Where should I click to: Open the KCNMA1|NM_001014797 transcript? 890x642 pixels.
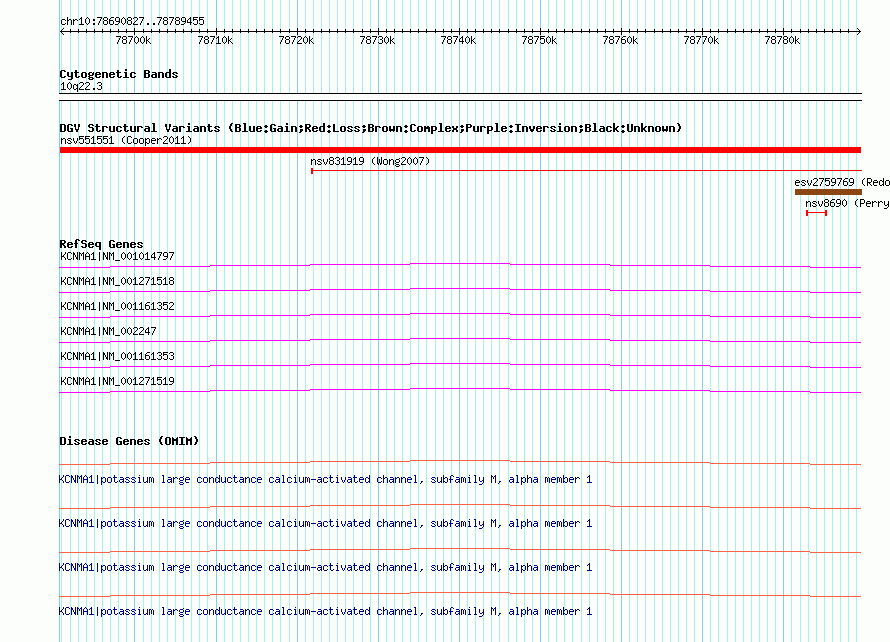[x=117, y=257]
